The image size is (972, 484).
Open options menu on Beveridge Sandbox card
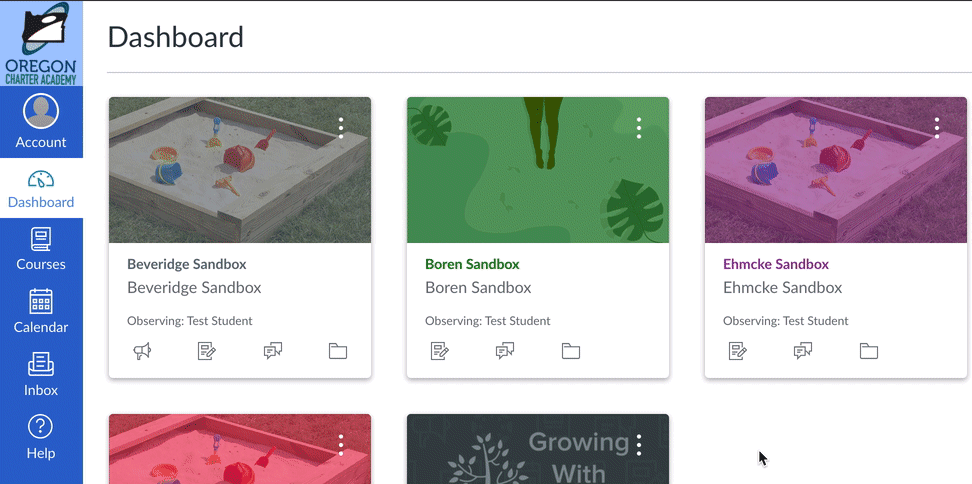pos(341,128)
